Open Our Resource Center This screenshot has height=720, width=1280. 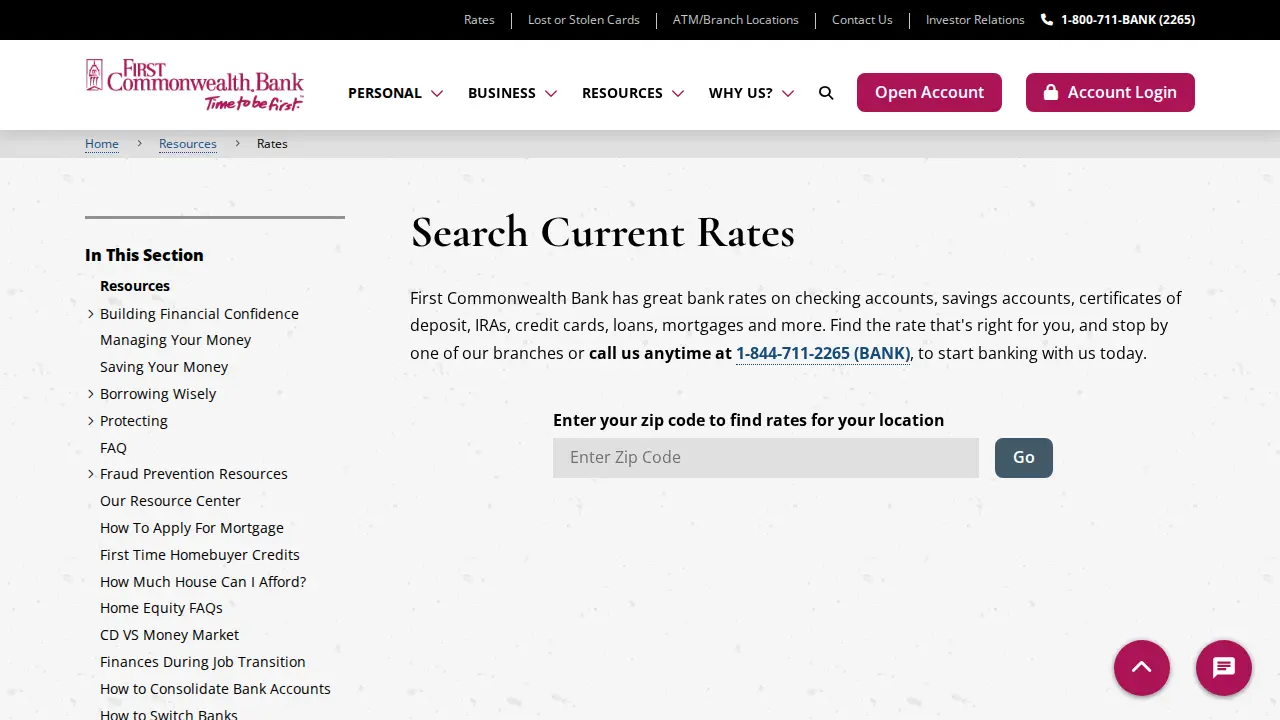(x=170, y=501)
